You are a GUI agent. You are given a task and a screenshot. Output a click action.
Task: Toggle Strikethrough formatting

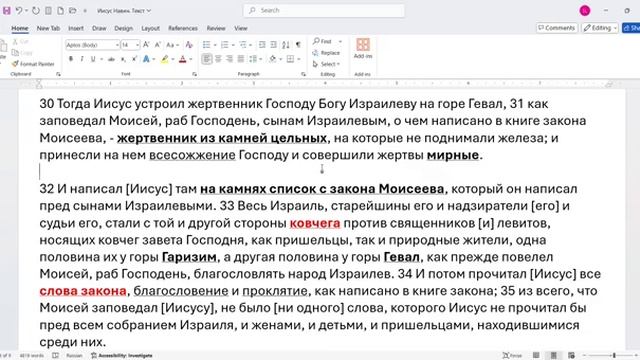coord(111,59)
